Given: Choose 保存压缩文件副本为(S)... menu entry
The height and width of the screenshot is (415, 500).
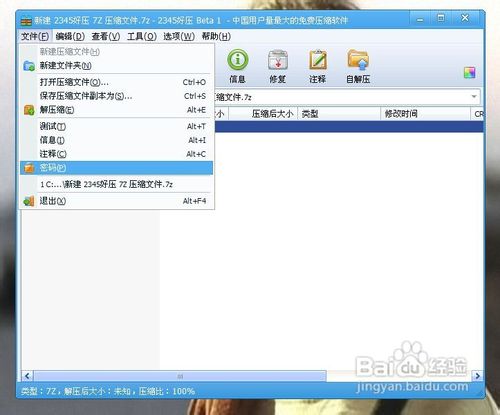Looking at the screenshot, I should [116, 96].
